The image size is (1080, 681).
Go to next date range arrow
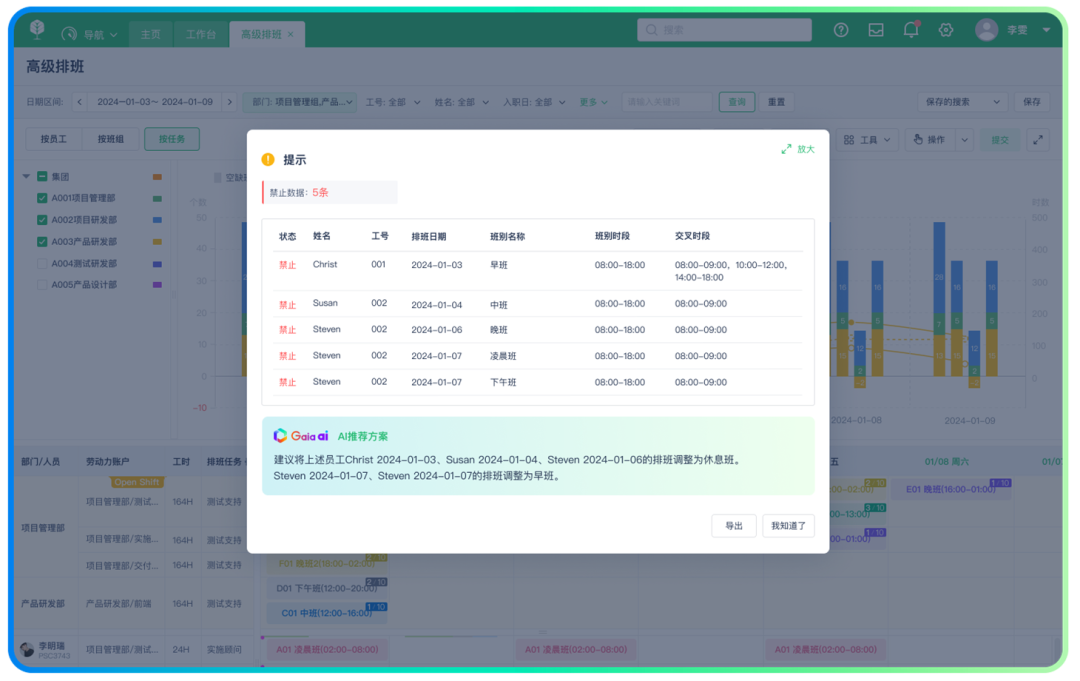coord(230,102)
